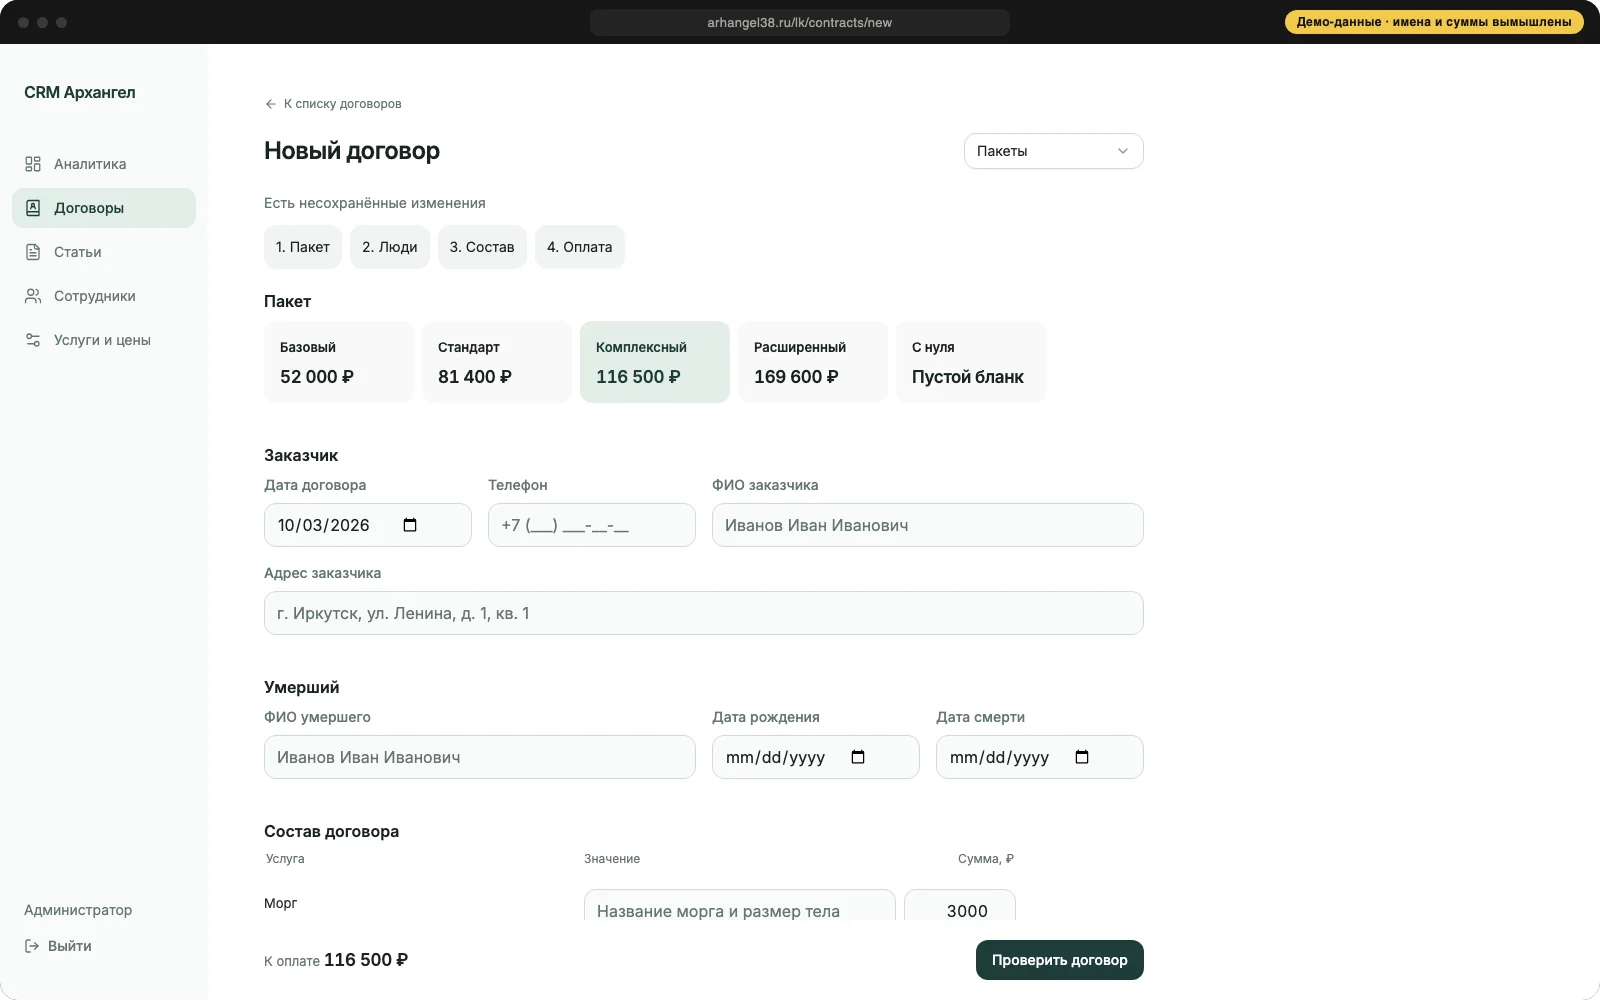Click the CRM Архангел logo text
Viewport: 1600px width, 1000px height.
click(80, 92)
